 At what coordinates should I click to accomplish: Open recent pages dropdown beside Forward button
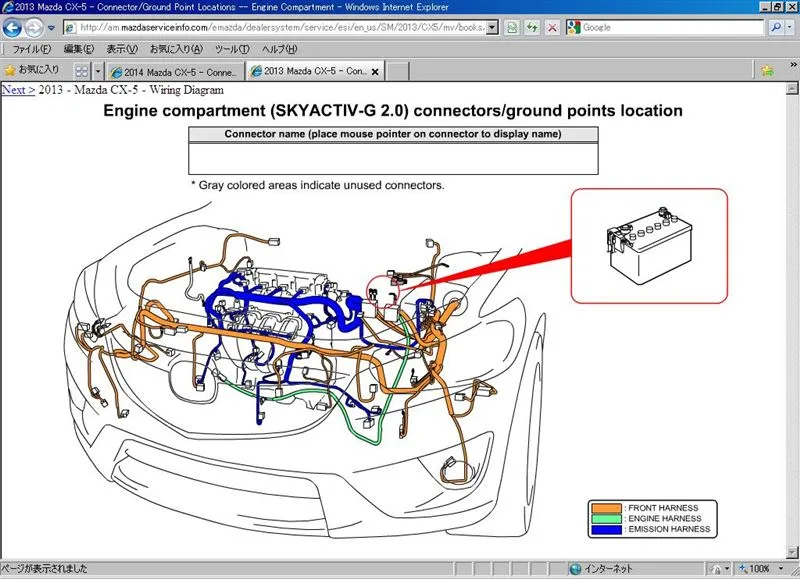[51, 28]
